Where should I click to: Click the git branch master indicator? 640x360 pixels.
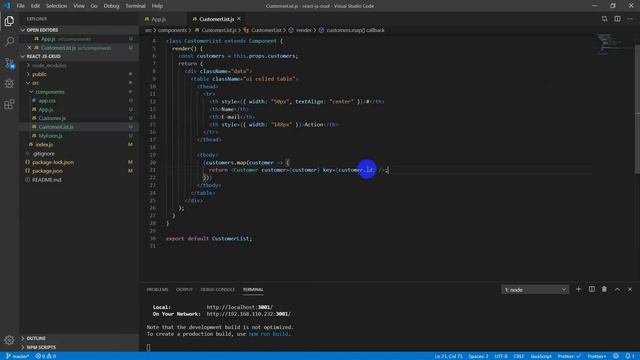pos(17,356)
